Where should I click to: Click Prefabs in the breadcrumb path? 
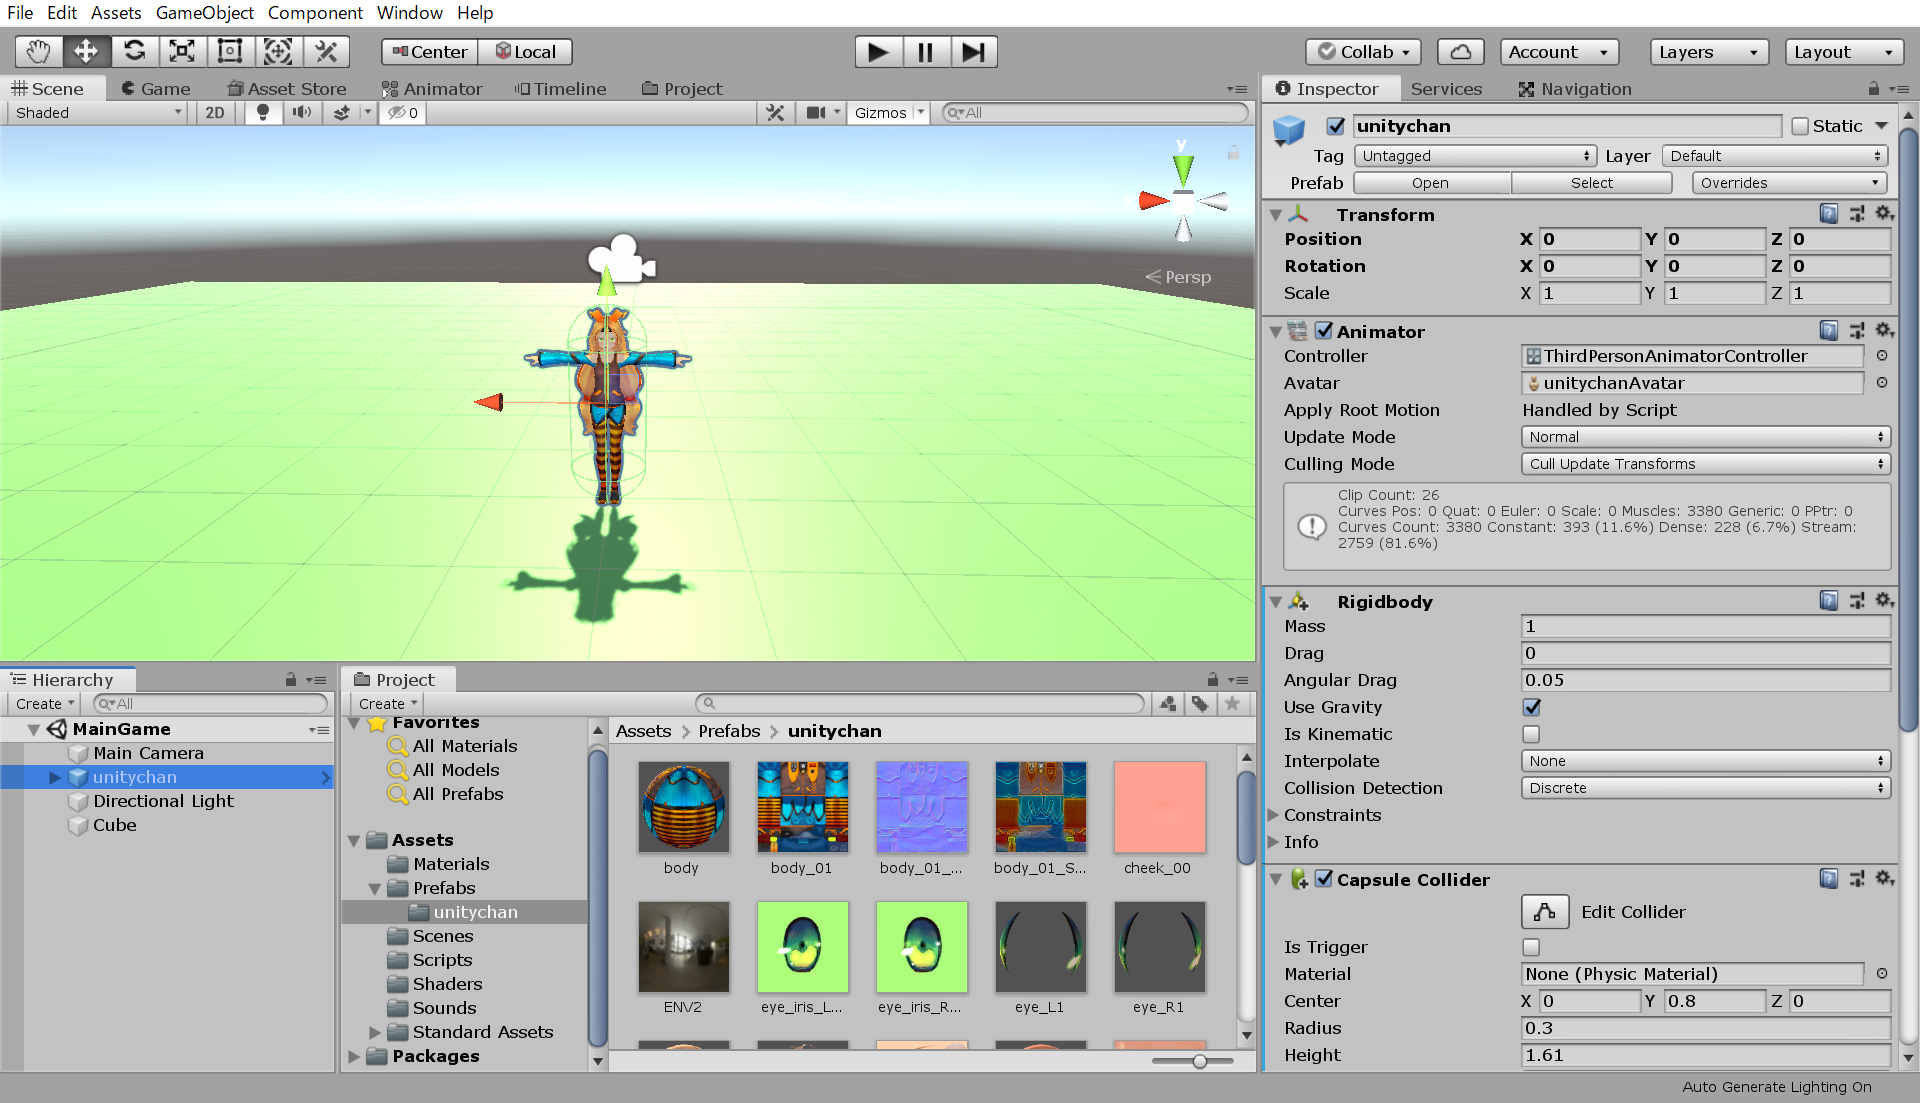point(729,731)
